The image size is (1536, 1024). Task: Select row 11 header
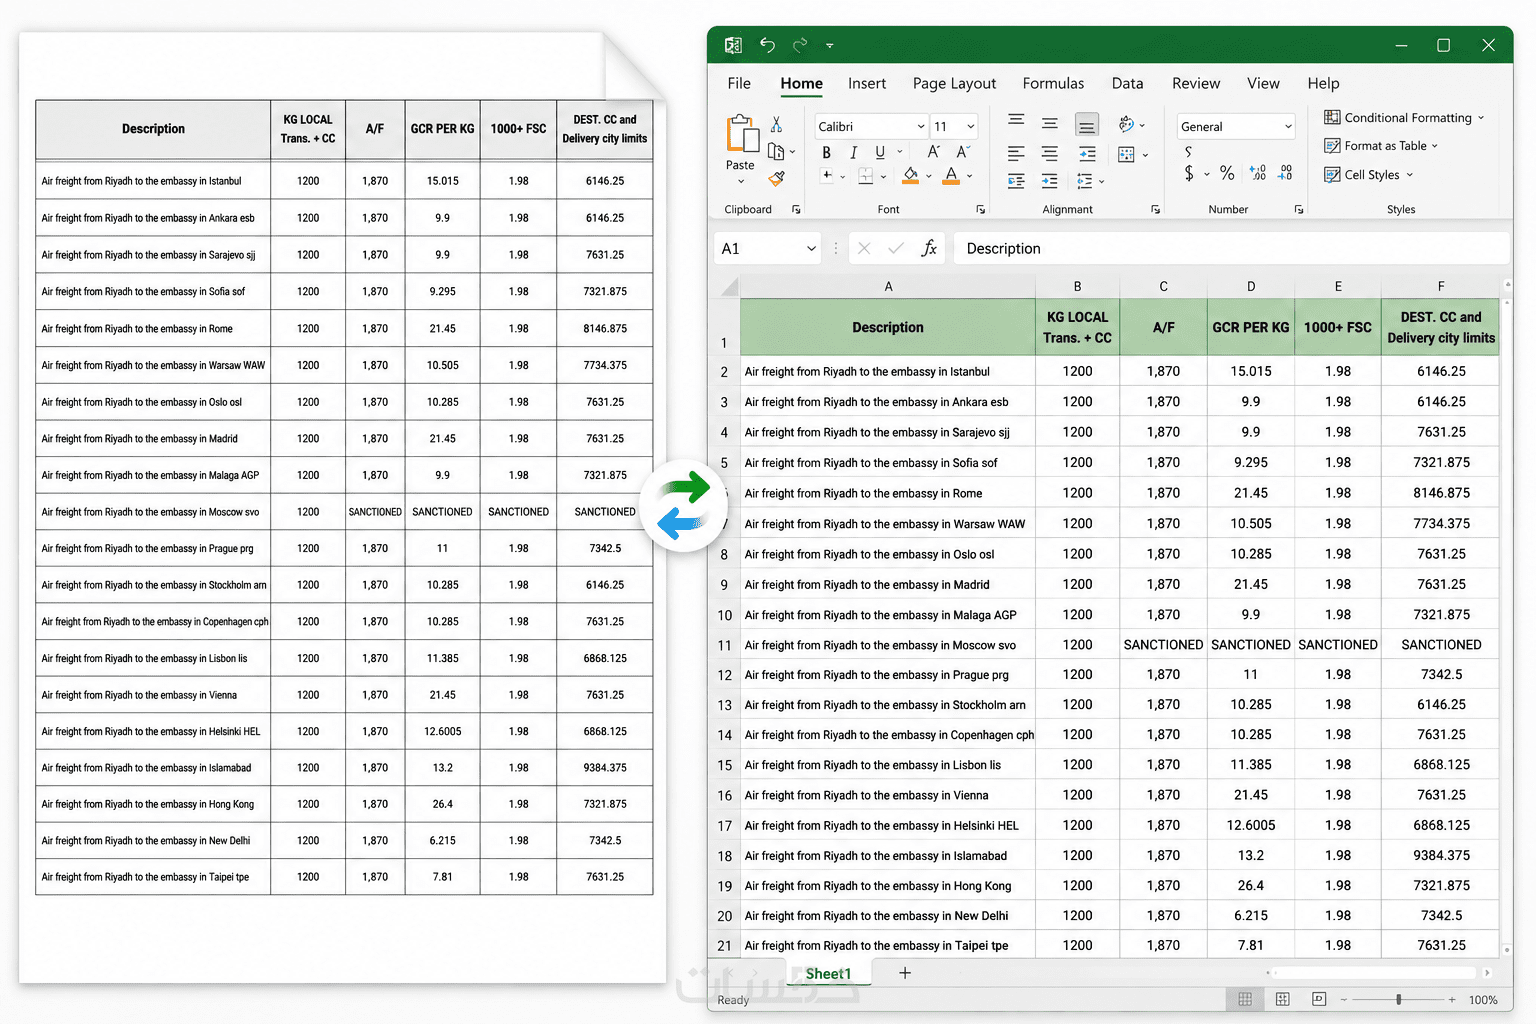click(724, 645)
